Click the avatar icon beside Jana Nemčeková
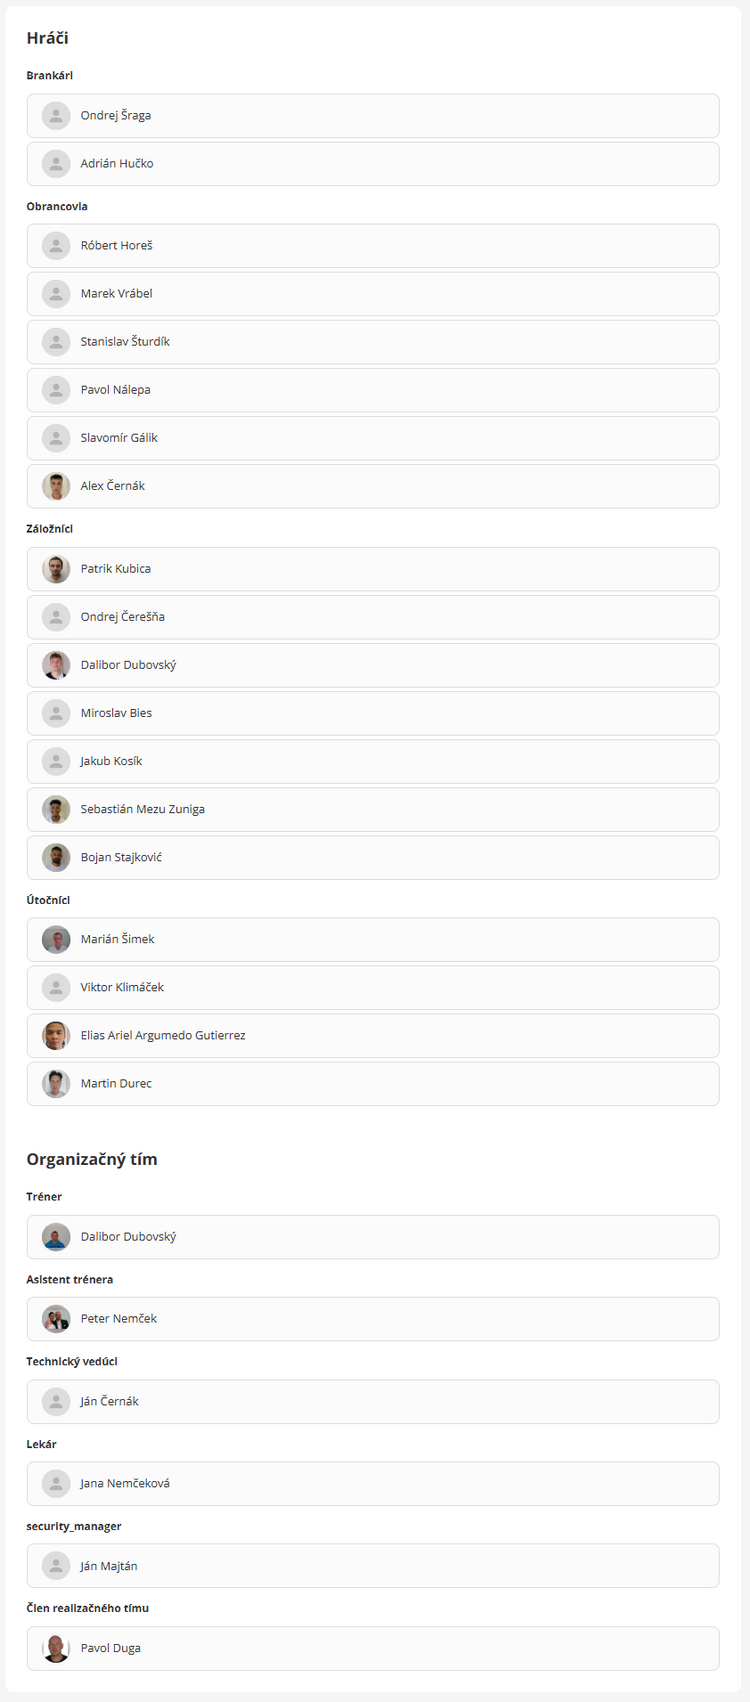 [56, 1484]
